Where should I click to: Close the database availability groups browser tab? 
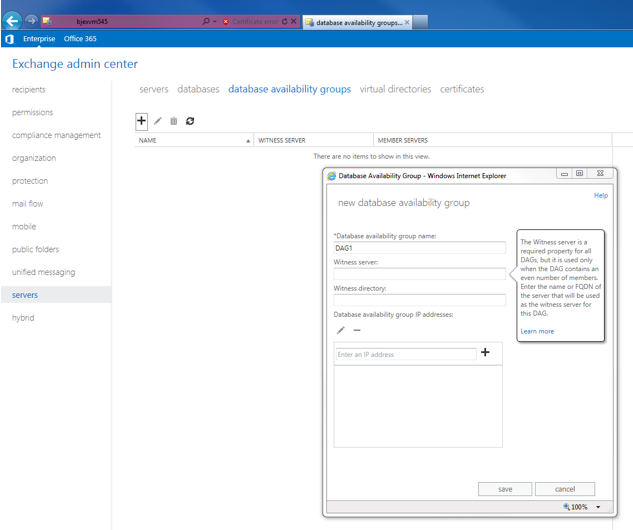[x=407, y=23]
